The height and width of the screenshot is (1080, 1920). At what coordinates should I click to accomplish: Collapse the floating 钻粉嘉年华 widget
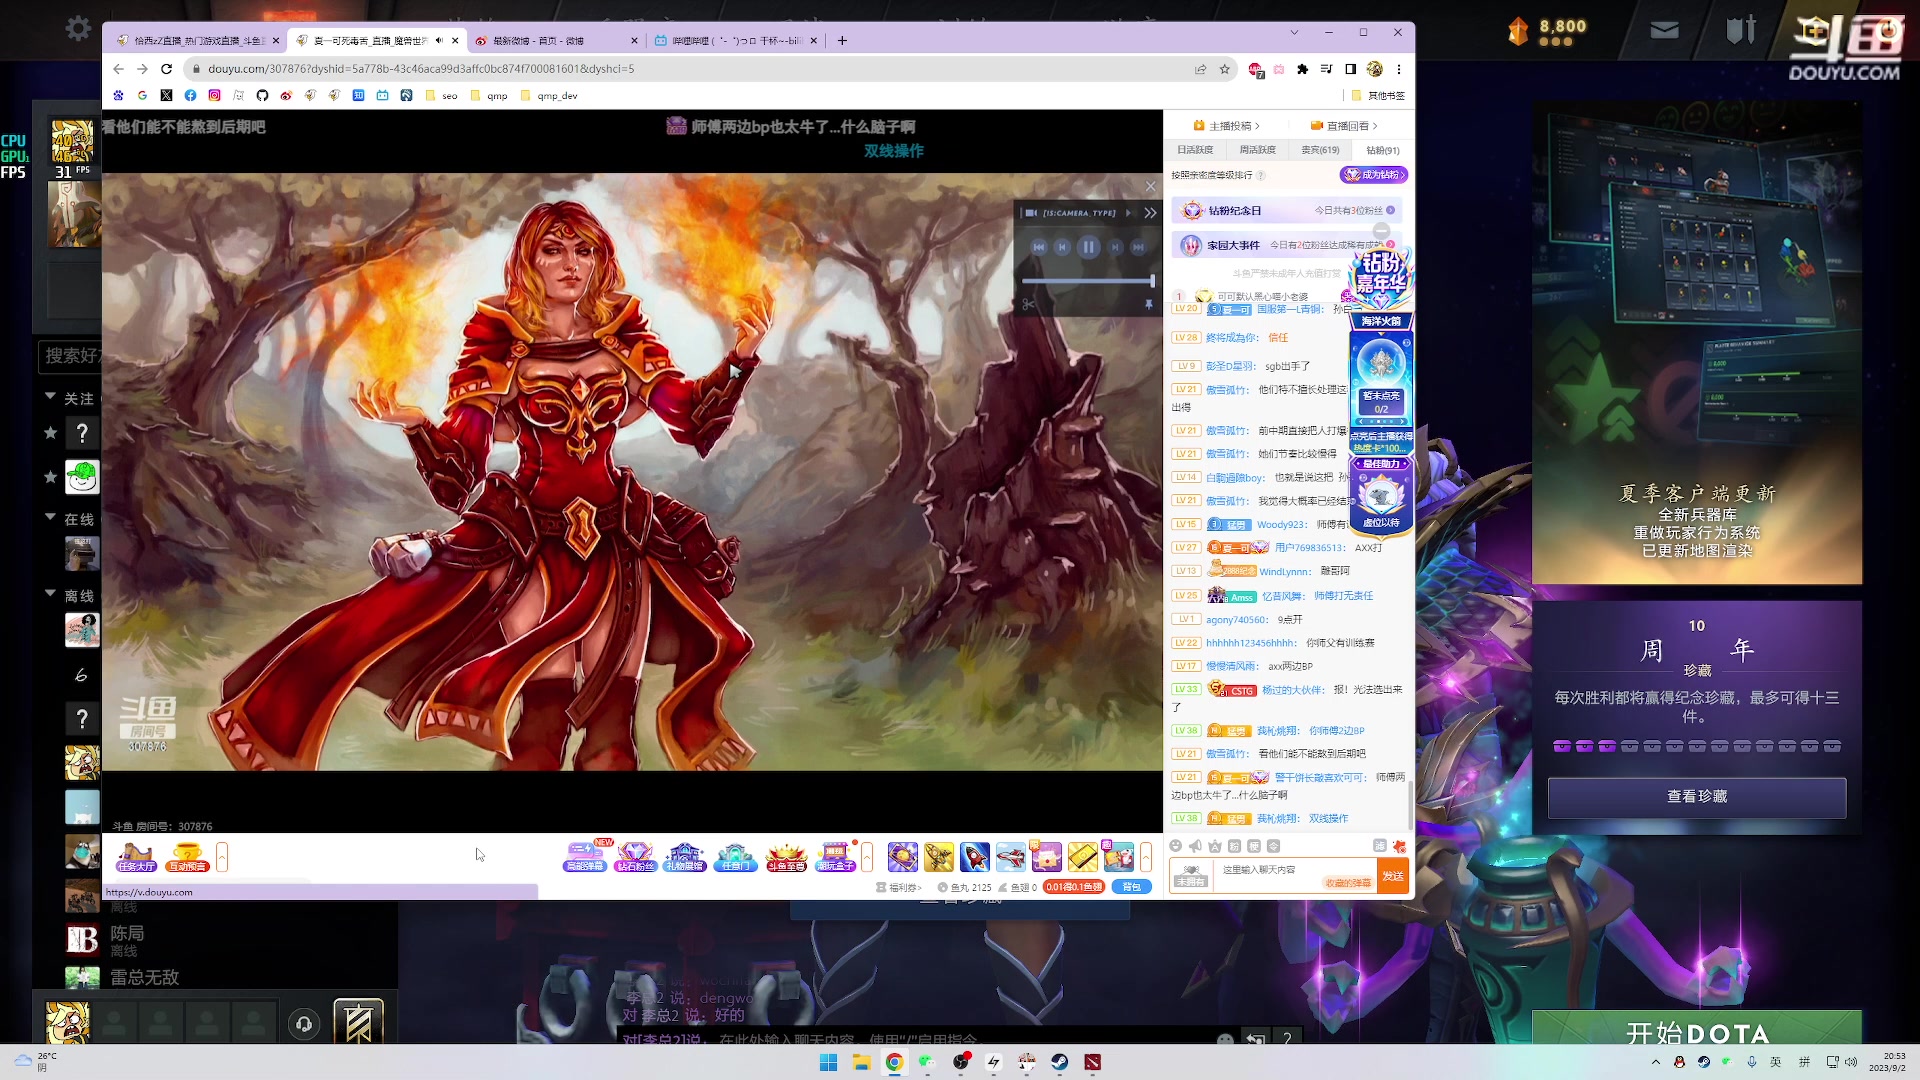tap(1381, 231)
